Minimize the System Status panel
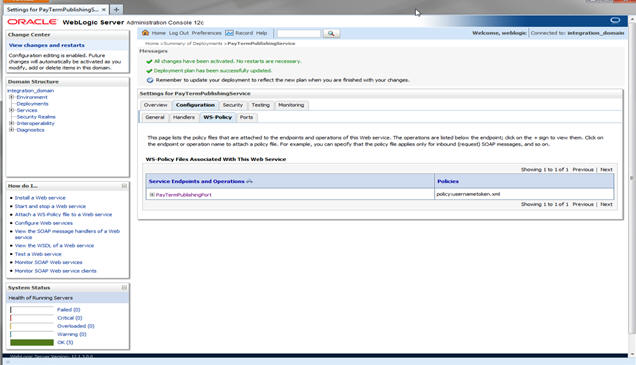 click(x=124, y=288)
